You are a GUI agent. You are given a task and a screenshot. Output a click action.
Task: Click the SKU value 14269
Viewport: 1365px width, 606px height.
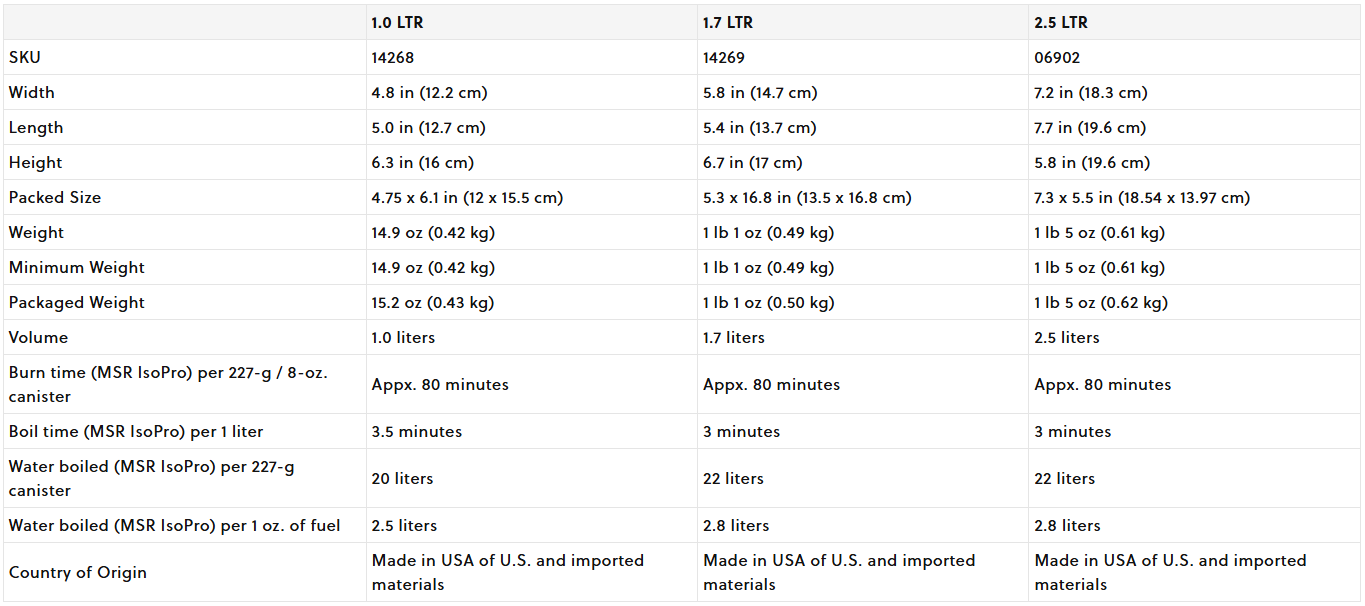tap(724, 57)
